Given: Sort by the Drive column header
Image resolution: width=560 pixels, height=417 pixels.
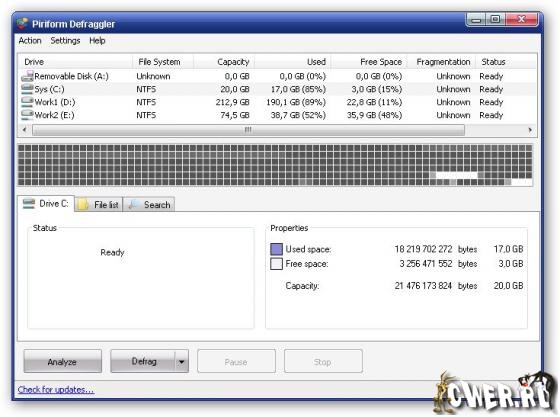Looking at the screenshot, I should (75, 62).
